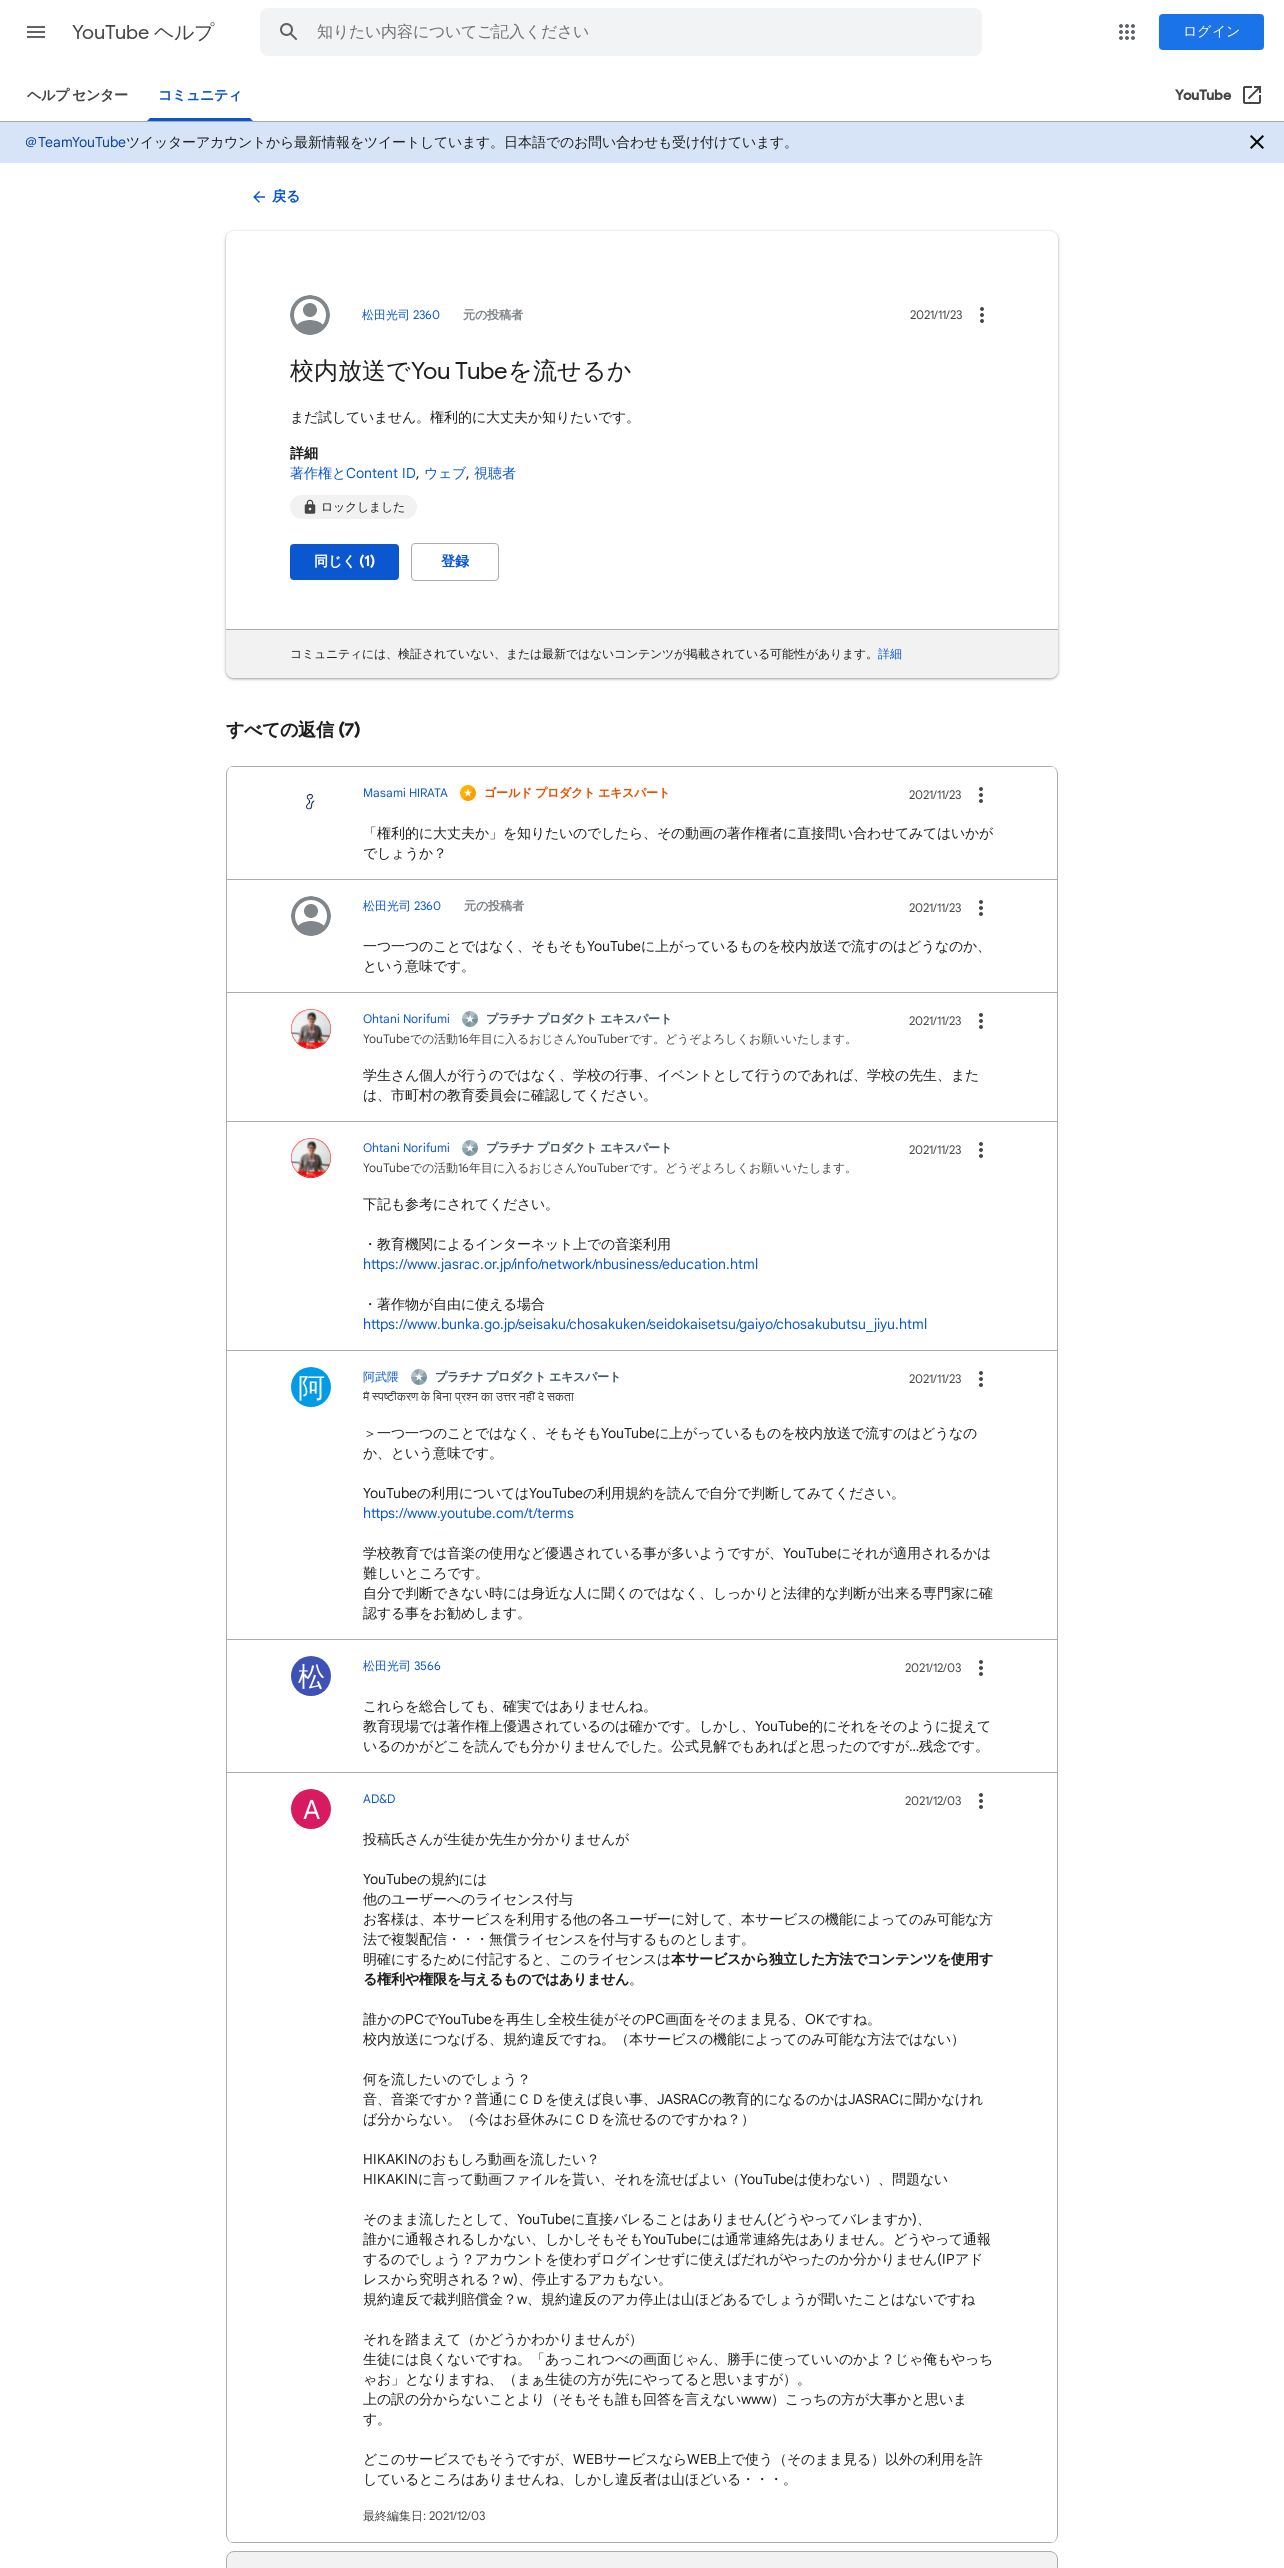Image resolution: width=1284 pixels, height=2568 pixels.
Task: Click the back arrow 戻る
Action: click(275, 197)
